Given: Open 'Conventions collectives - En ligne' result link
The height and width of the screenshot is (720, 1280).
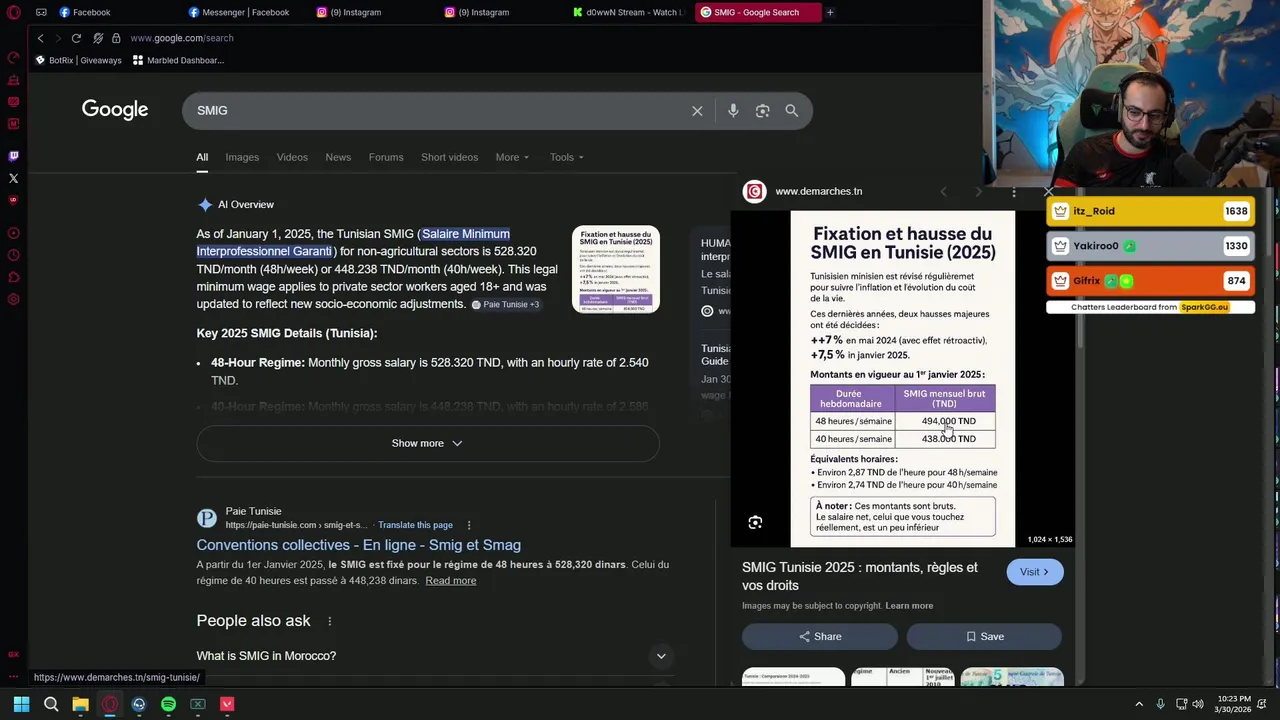Looking at the screenshot, I should [359, 545].
